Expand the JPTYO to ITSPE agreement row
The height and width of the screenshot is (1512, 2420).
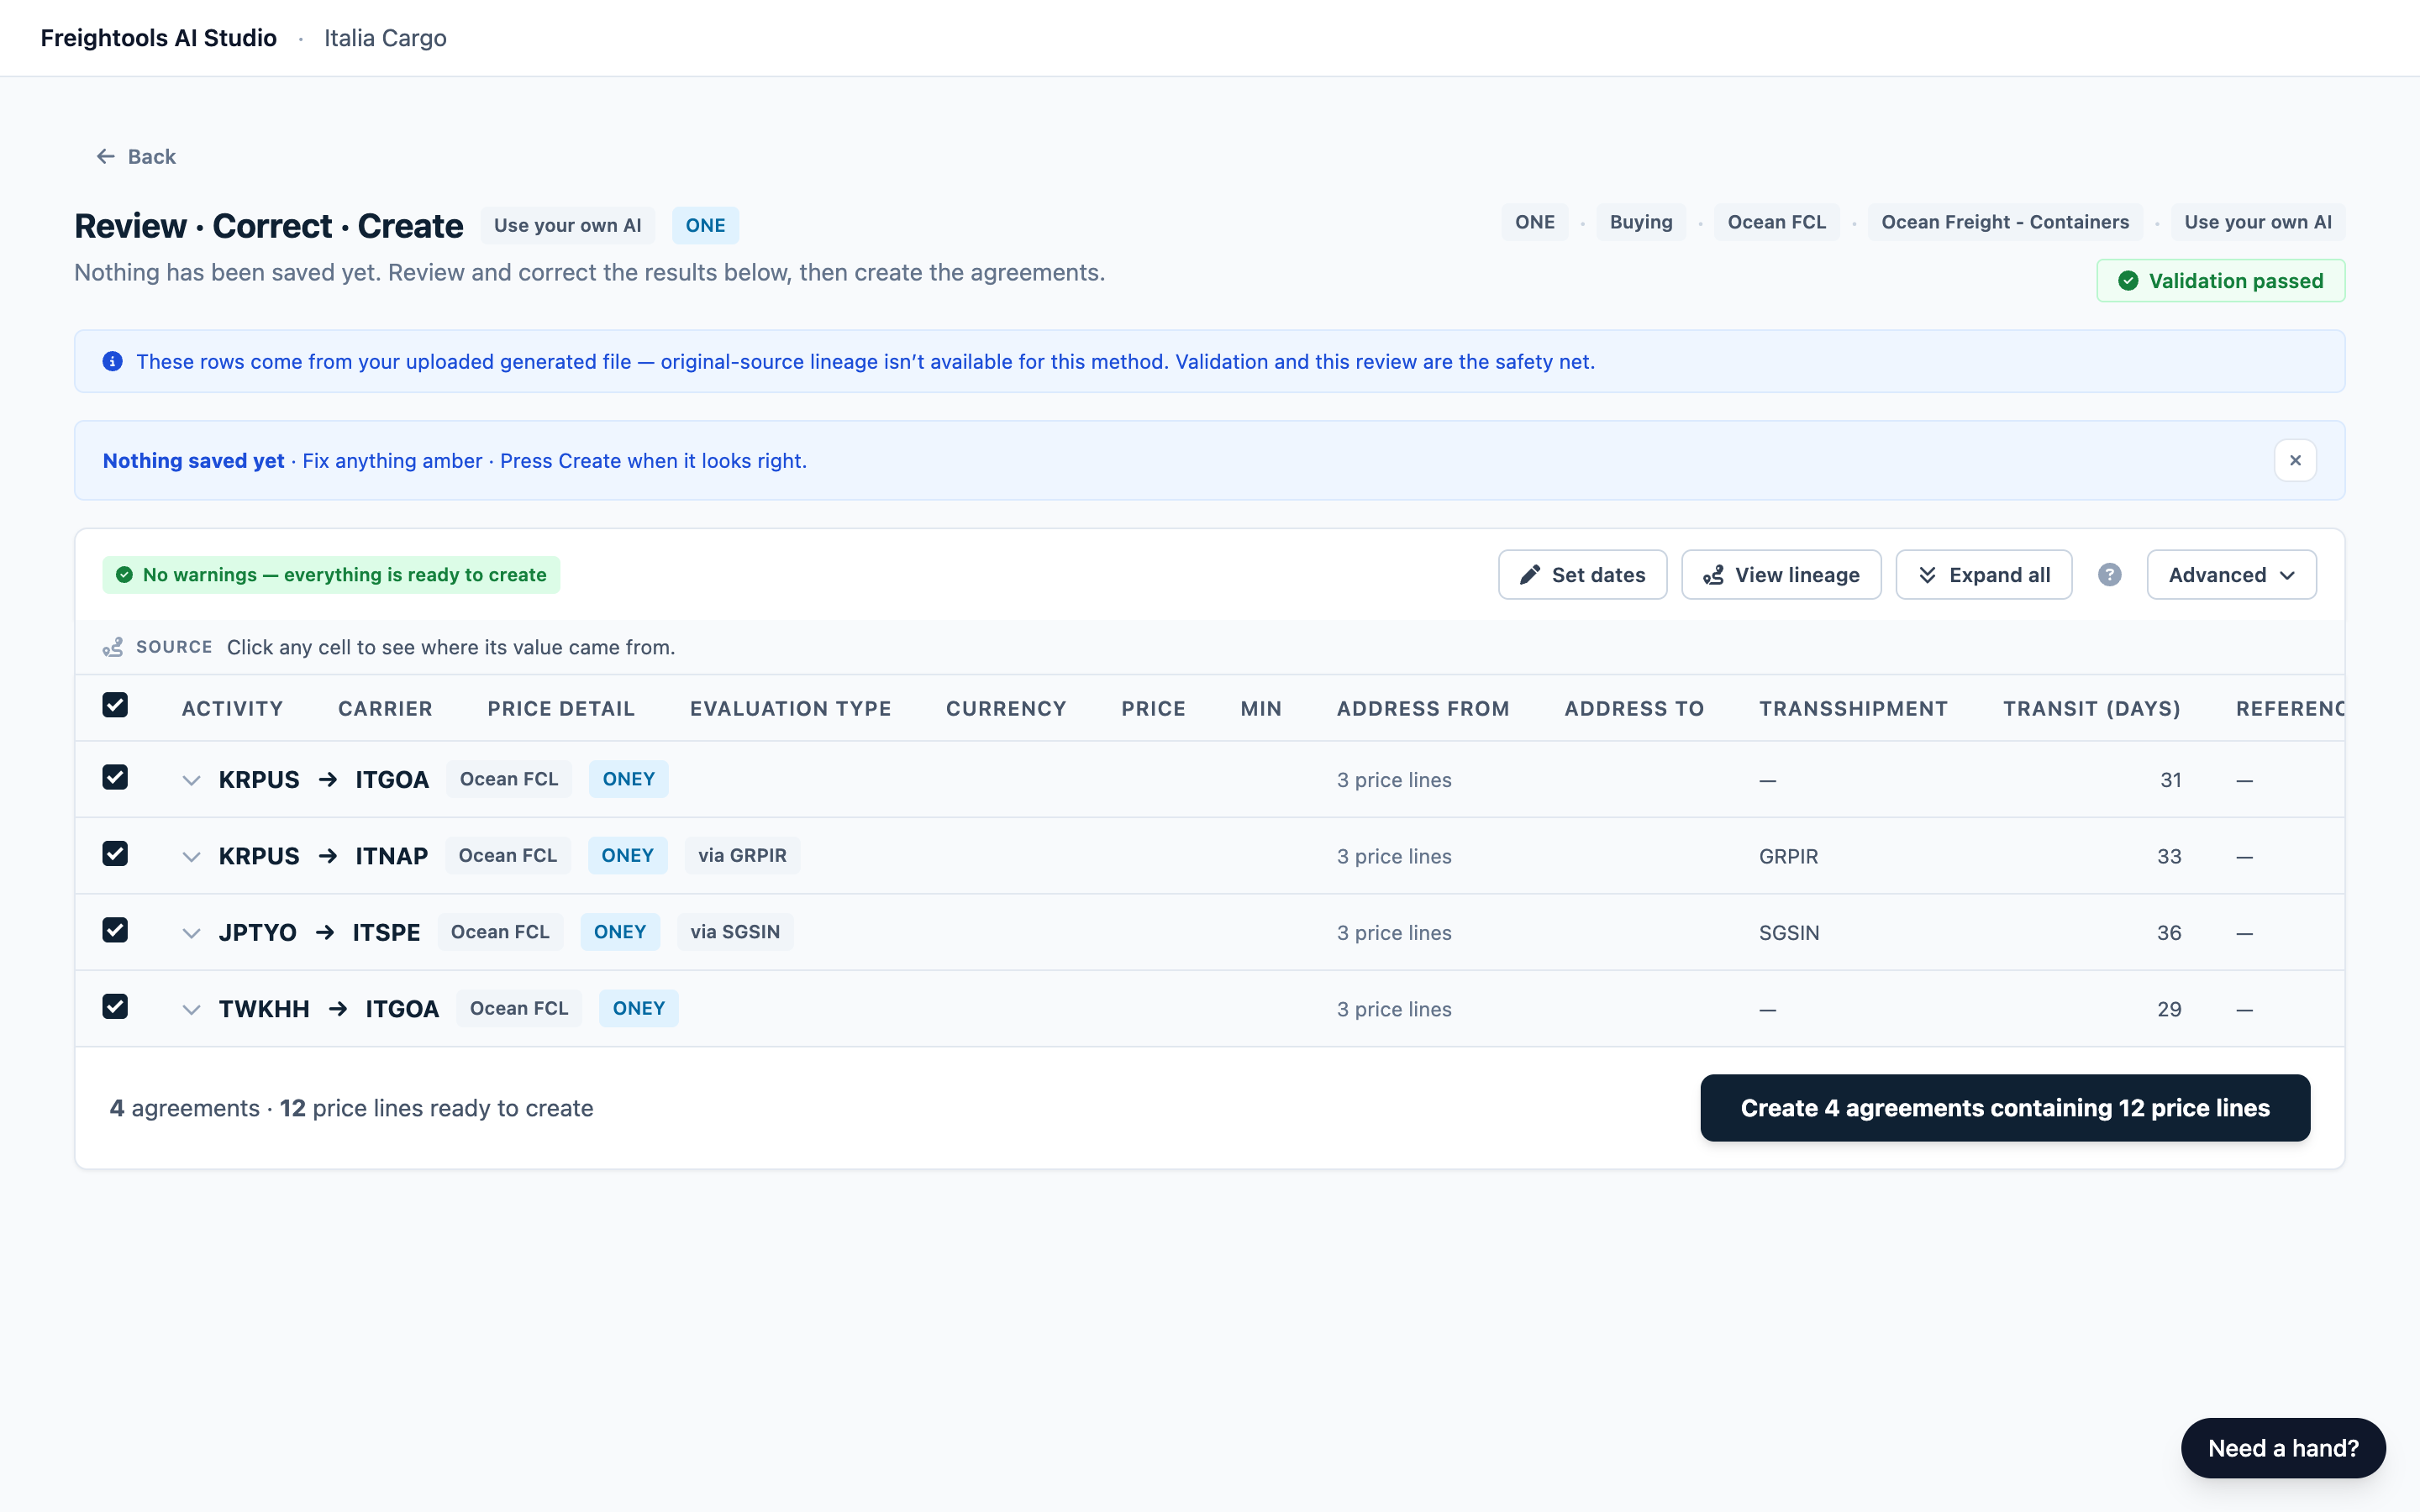tap(191, 933)
